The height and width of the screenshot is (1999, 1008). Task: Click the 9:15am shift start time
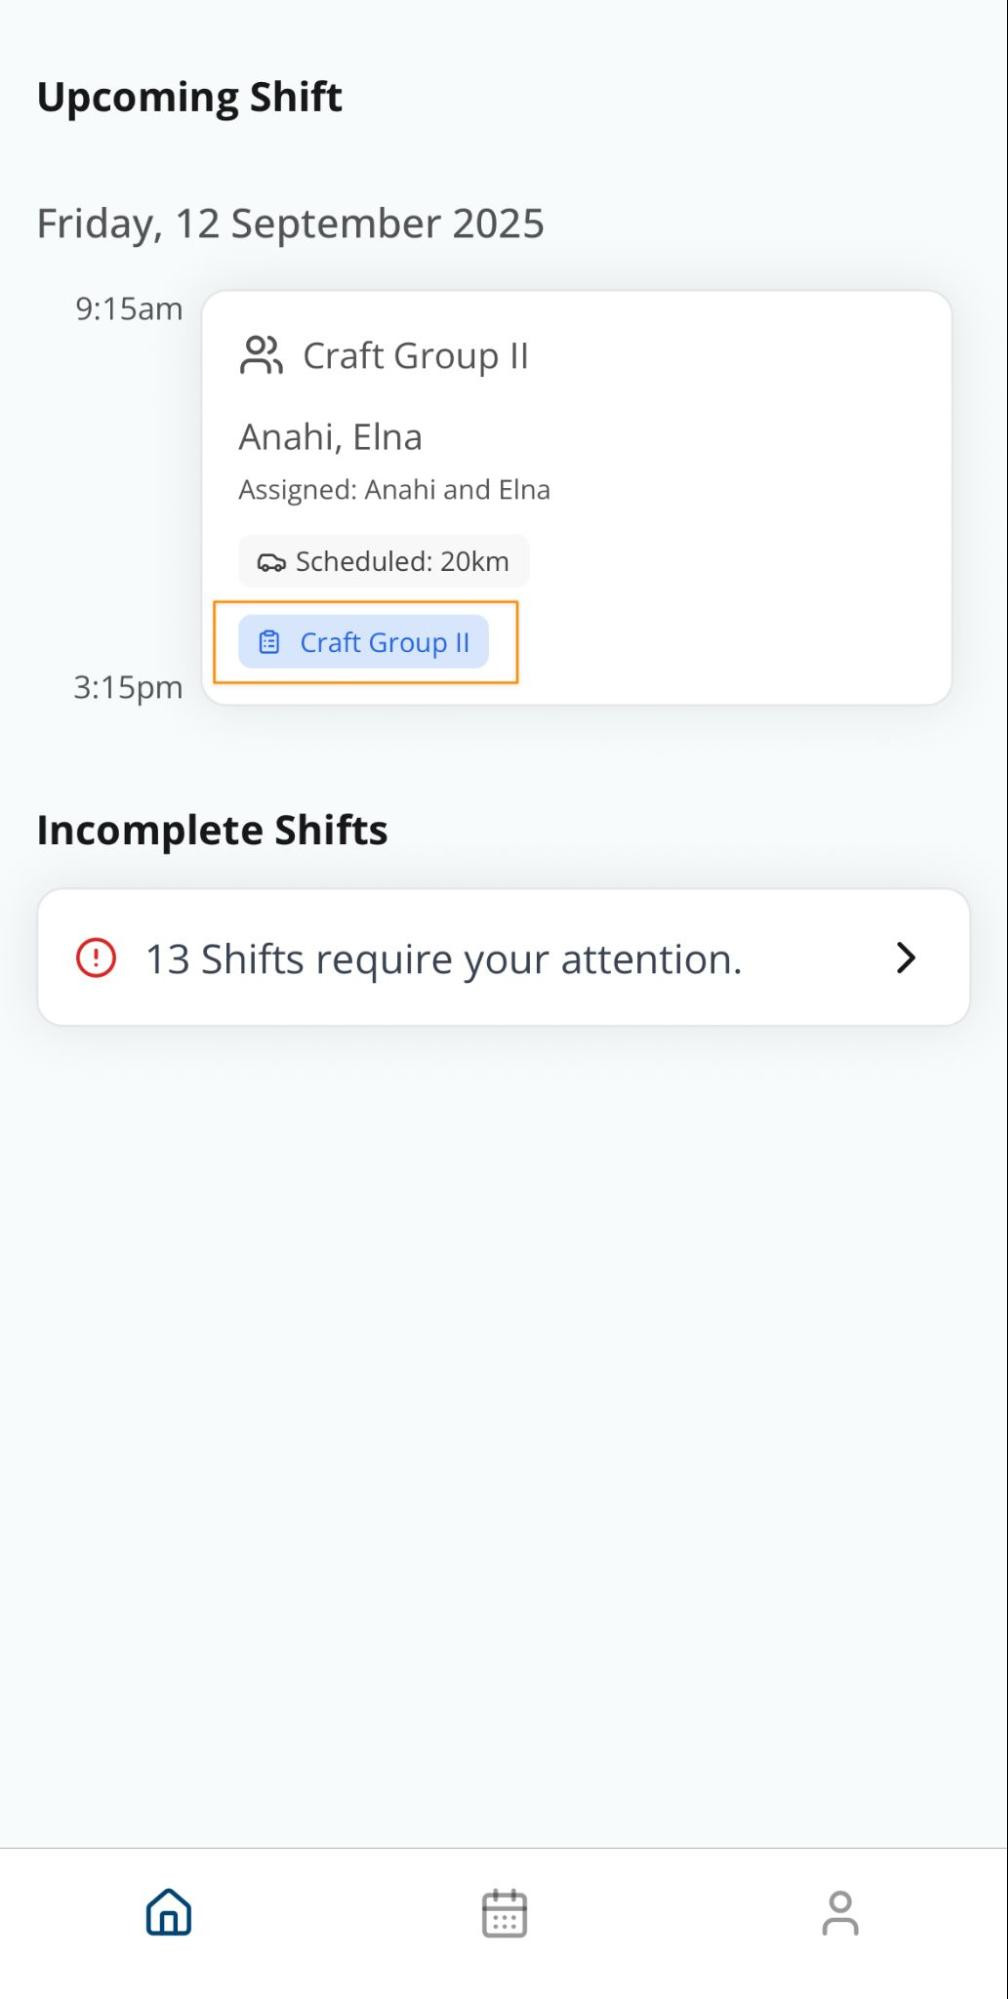click(x=129, y=309)
